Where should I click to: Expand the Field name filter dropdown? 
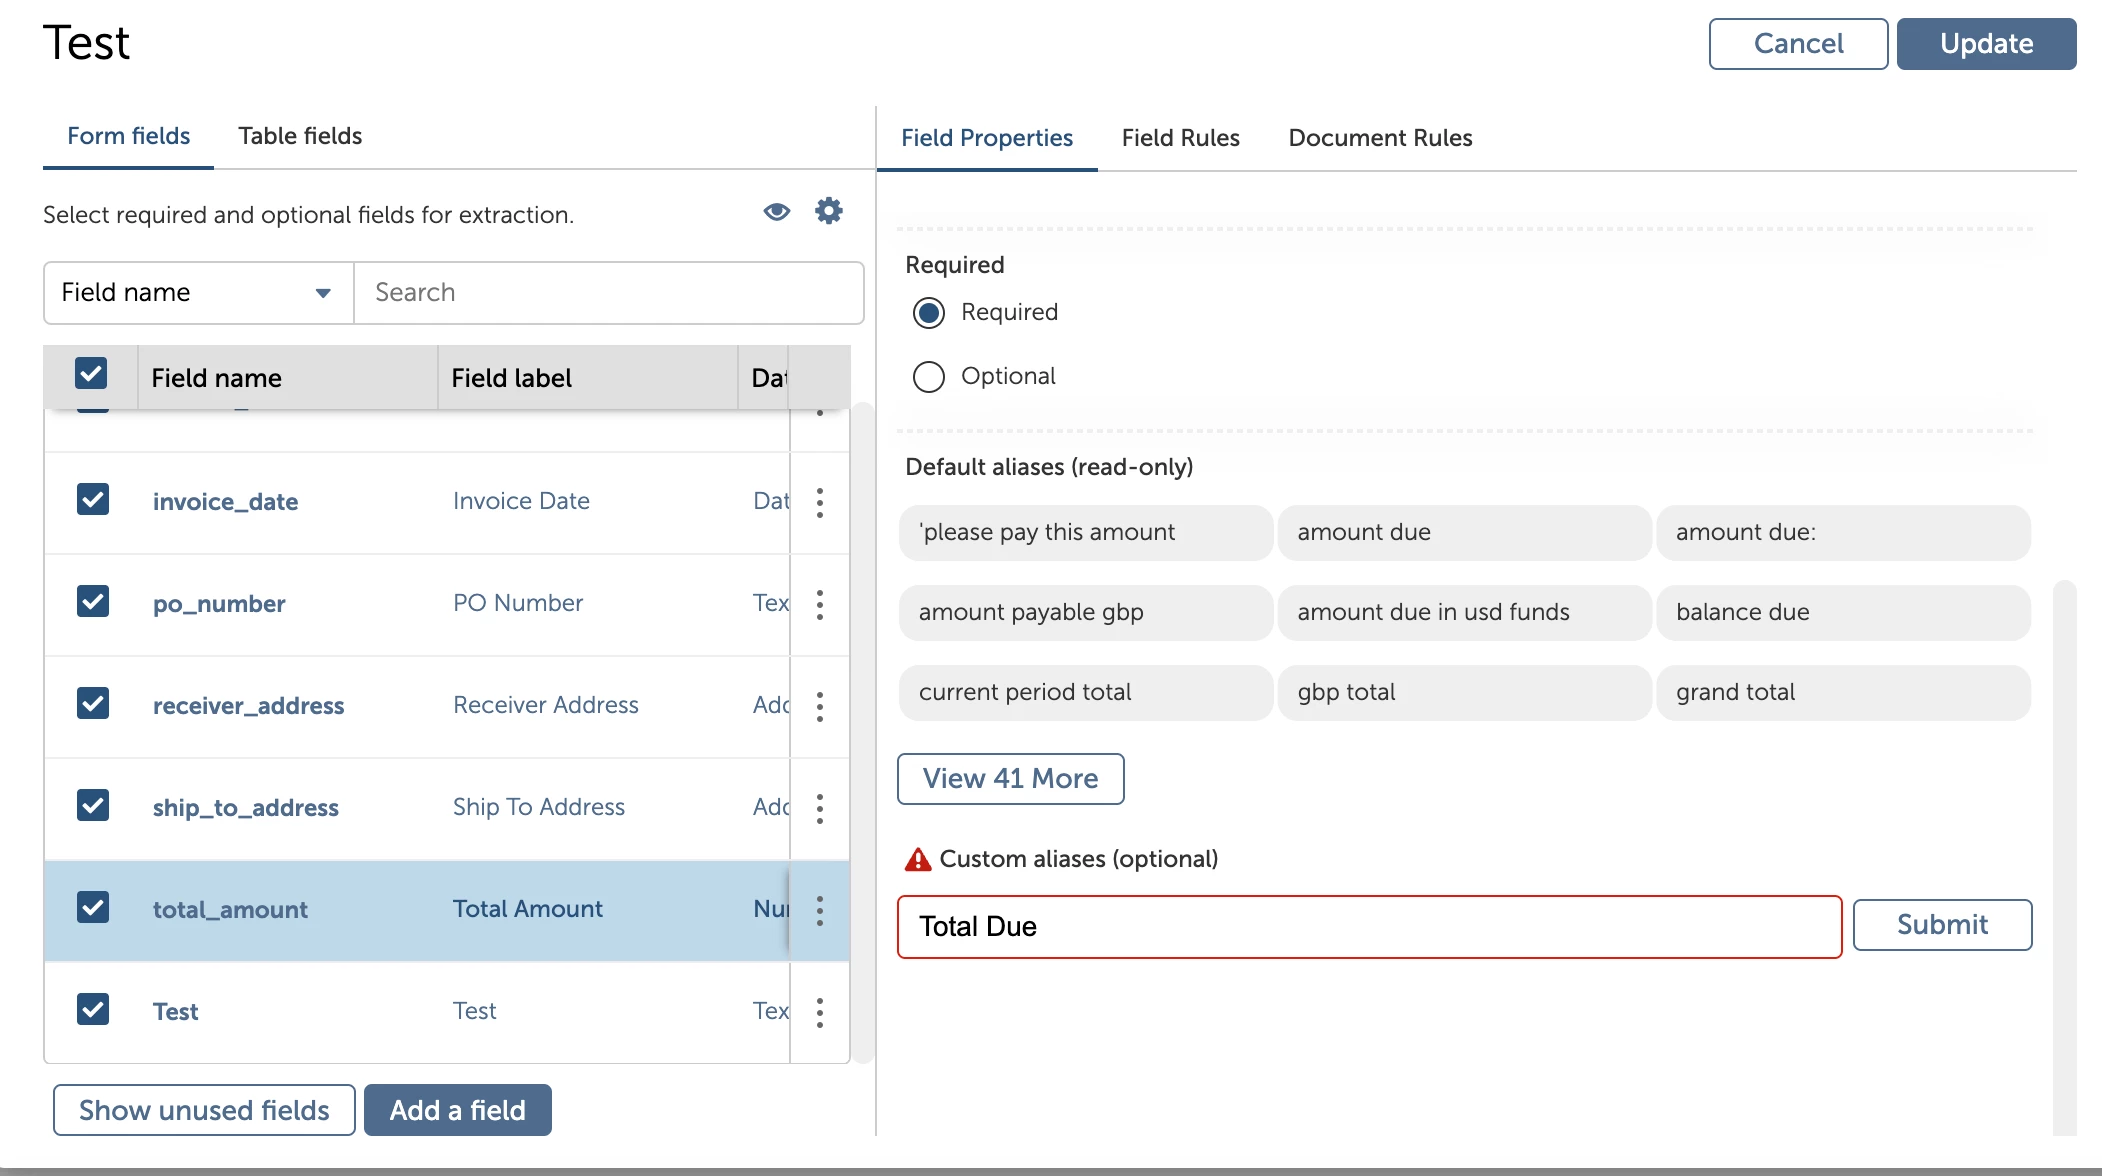(x=198, y=293)
